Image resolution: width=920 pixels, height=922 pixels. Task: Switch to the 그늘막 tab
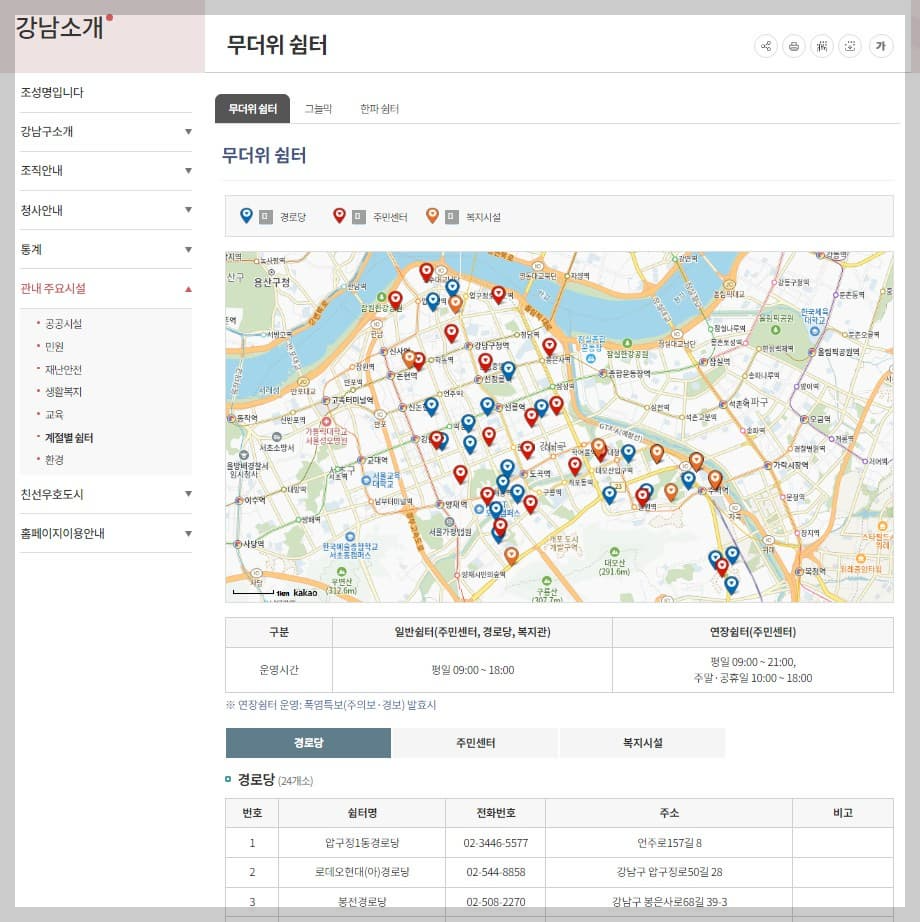pos(319,108)
